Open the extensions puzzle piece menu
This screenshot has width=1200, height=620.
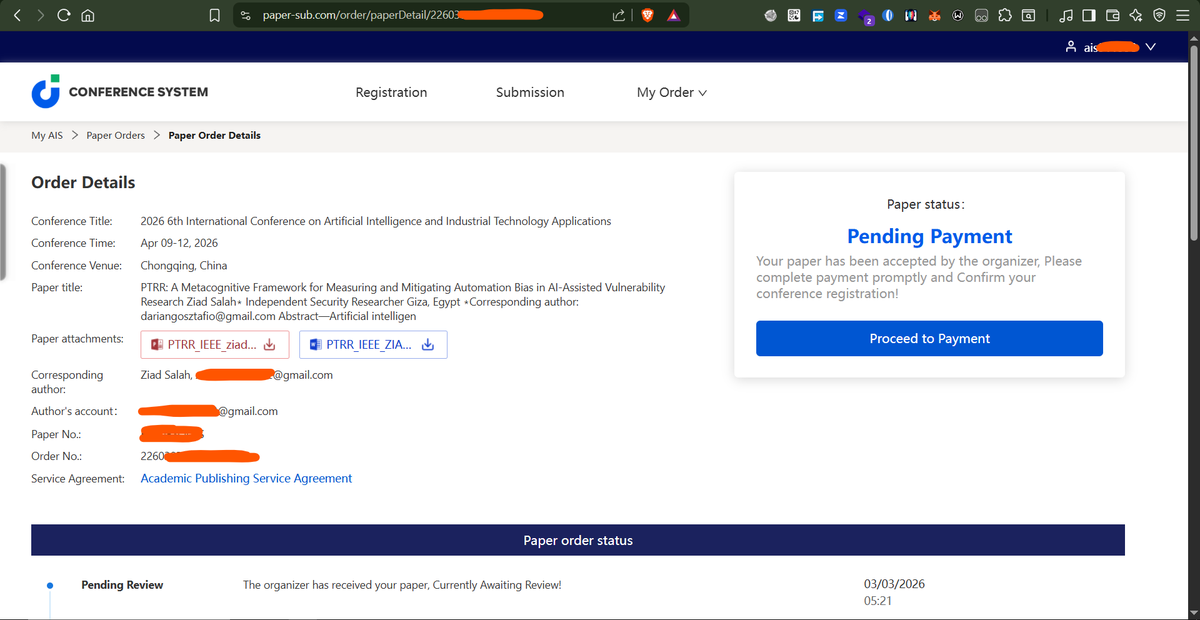pyautogui.click(x=1005, y=15)
